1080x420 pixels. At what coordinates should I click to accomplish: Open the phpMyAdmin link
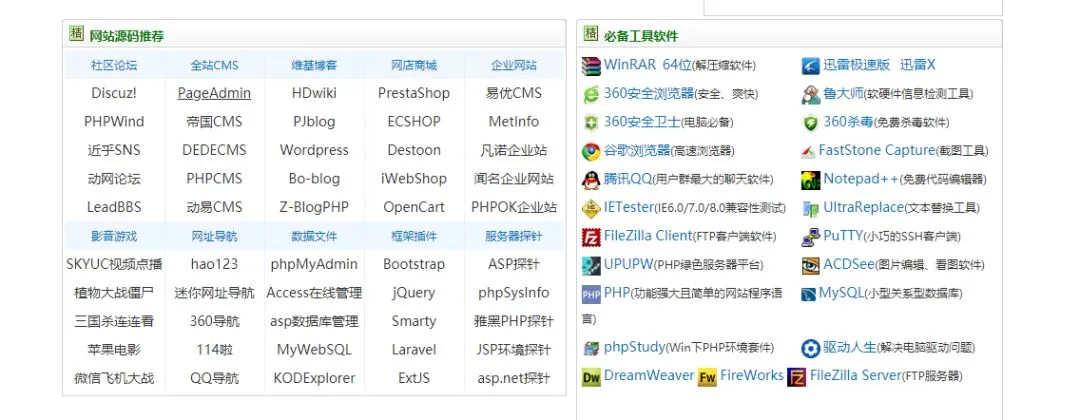point(314,264)
